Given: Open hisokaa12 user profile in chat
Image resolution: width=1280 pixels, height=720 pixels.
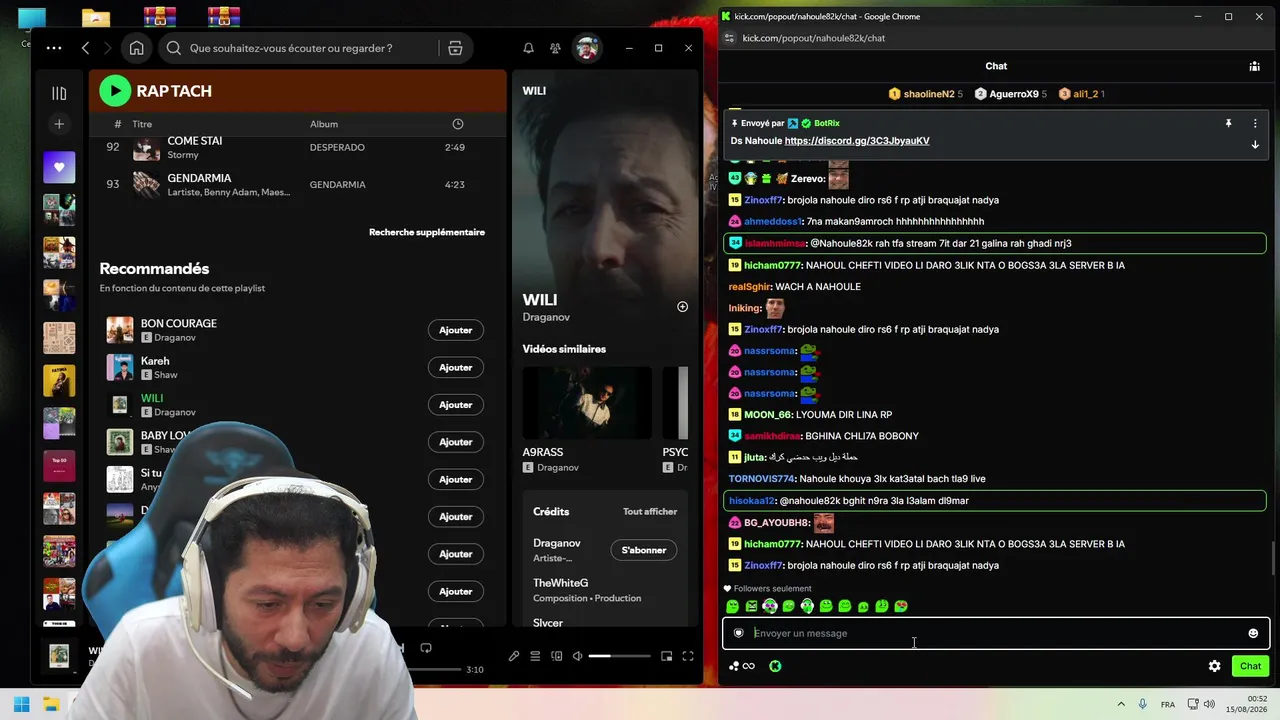Looking at the screenshot, I should pos(752,501).
